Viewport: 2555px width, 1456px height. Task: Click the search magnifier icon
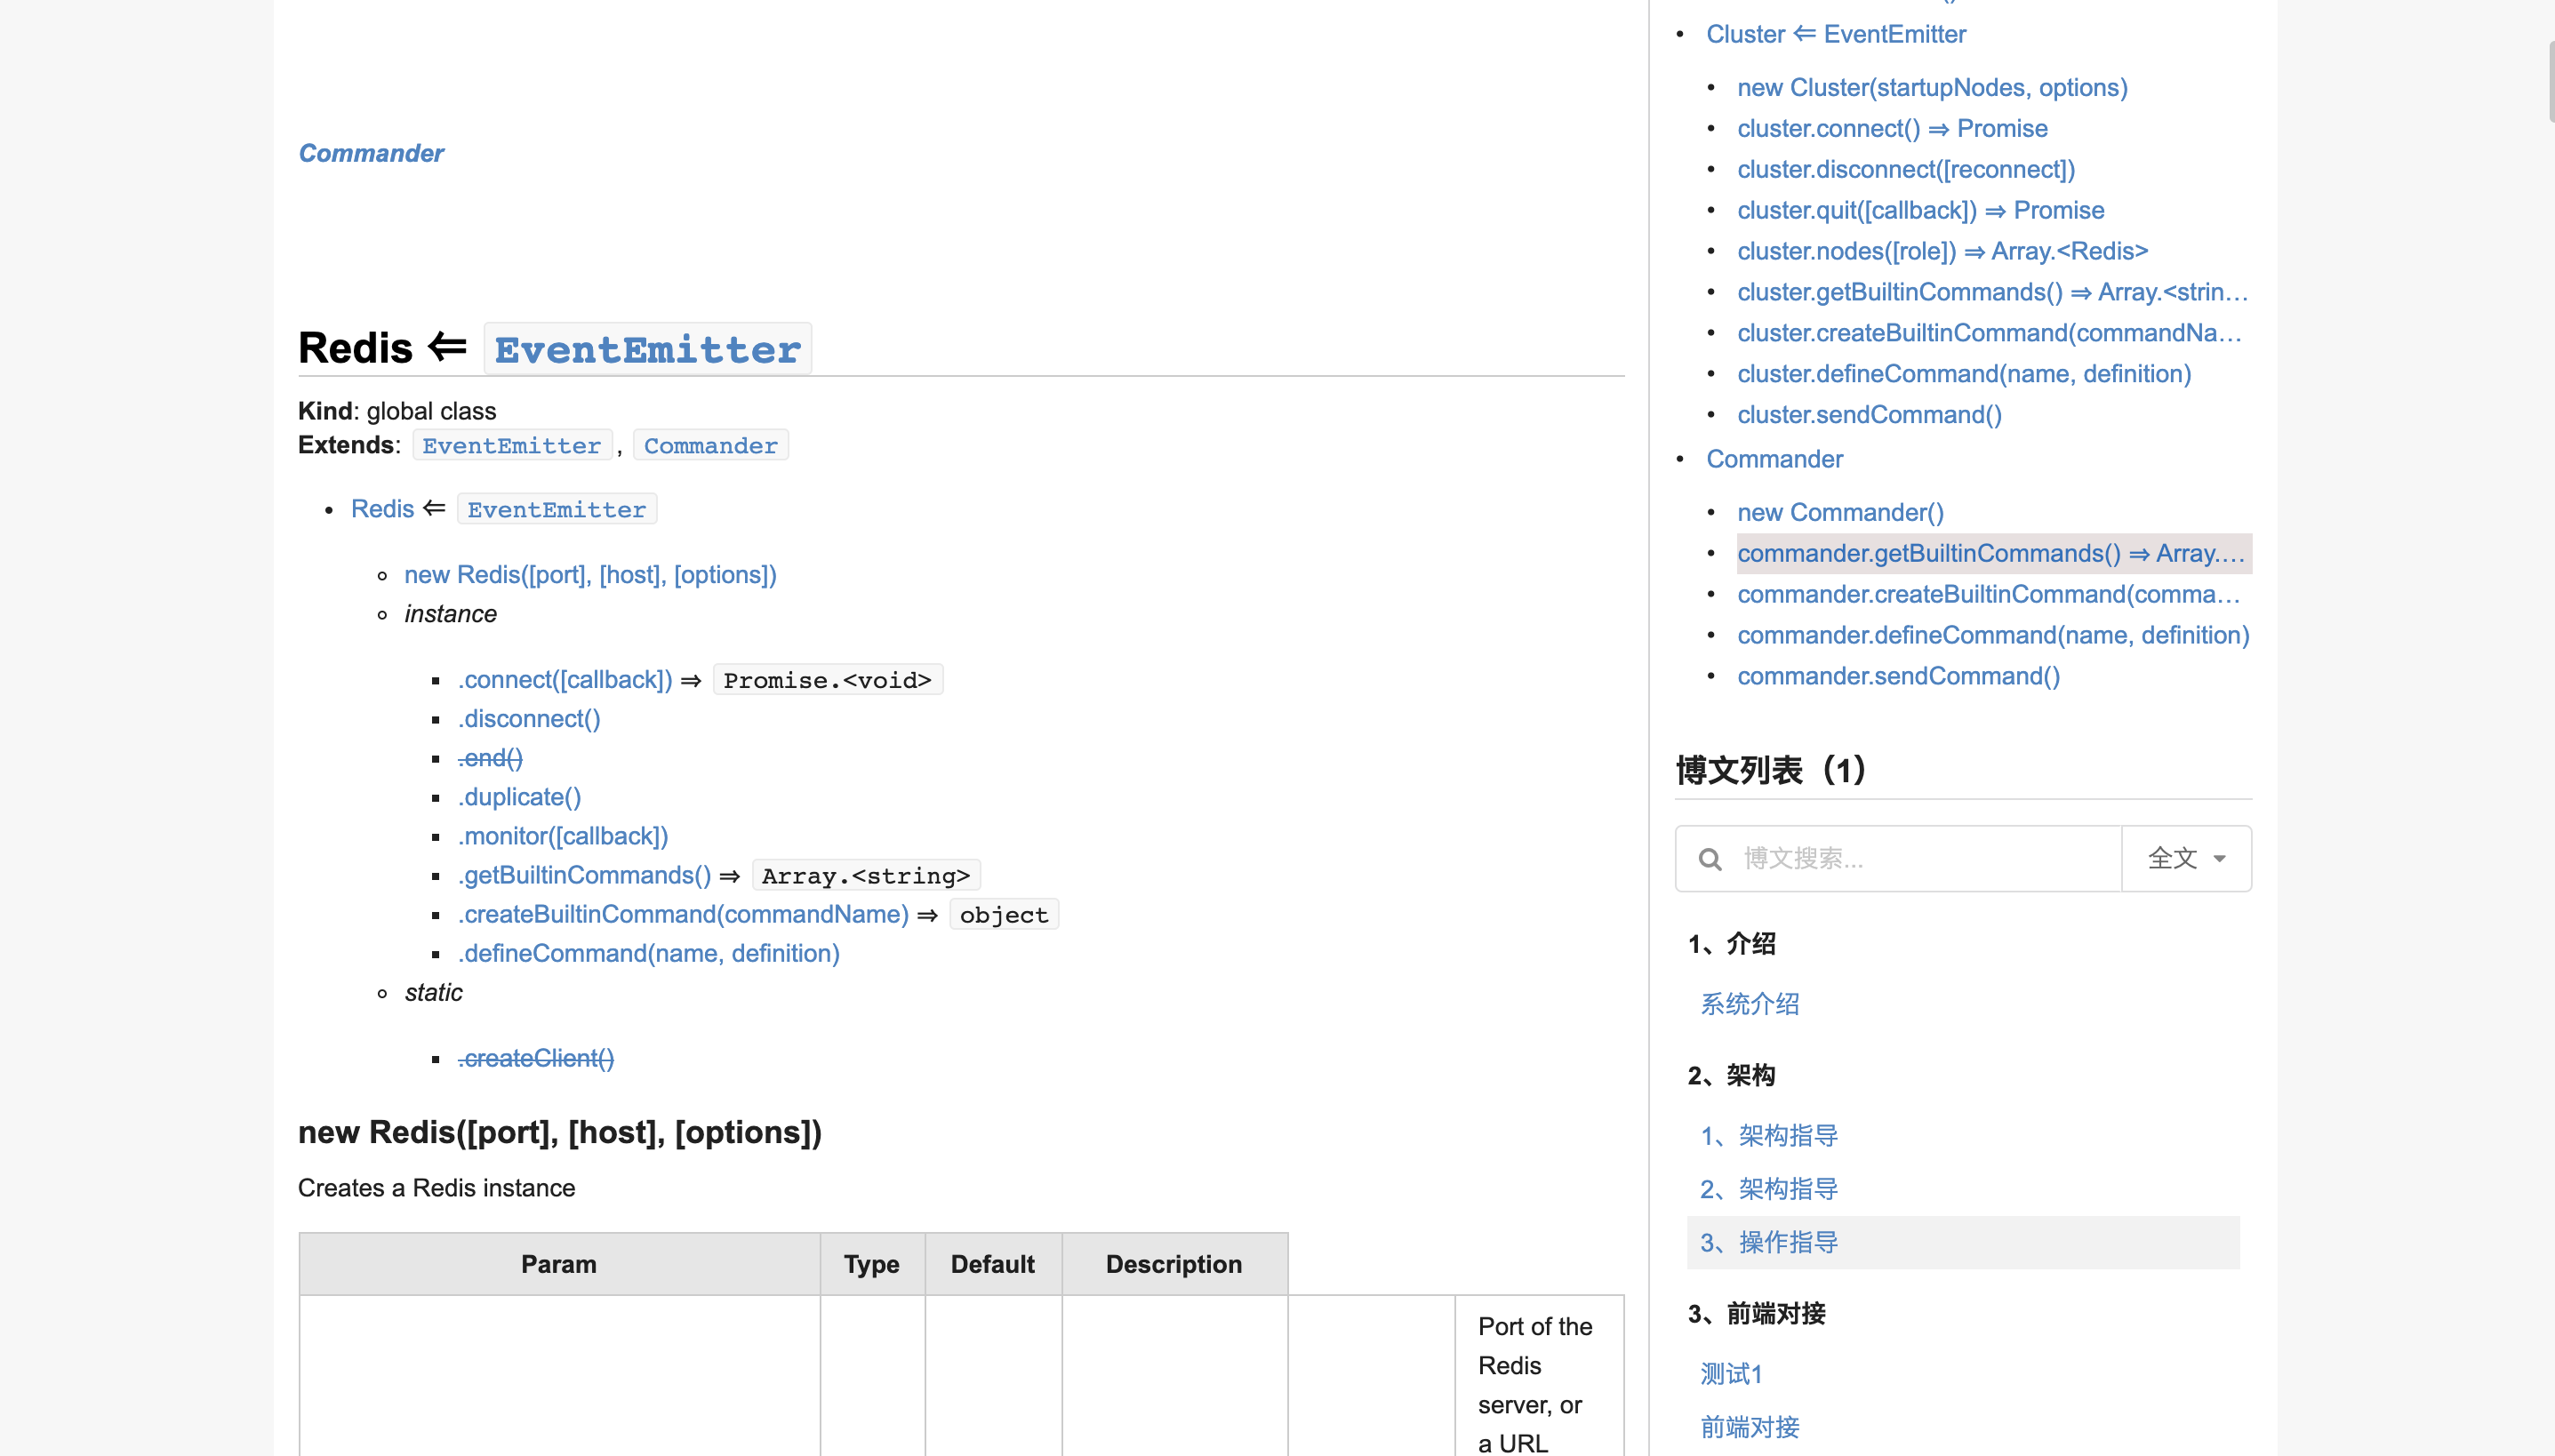tap(1710, 859)
